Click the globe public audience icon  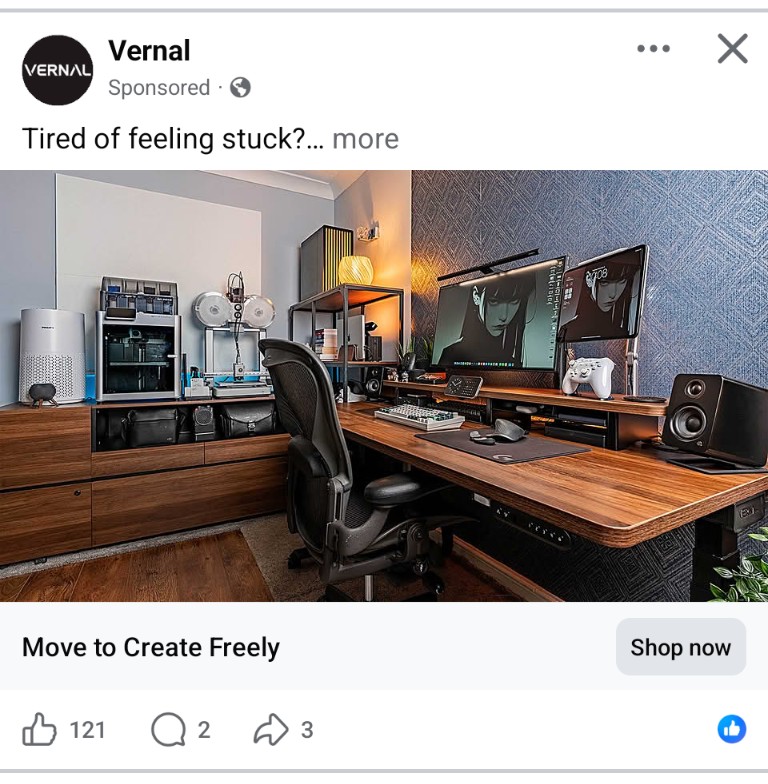coord(240,88)
